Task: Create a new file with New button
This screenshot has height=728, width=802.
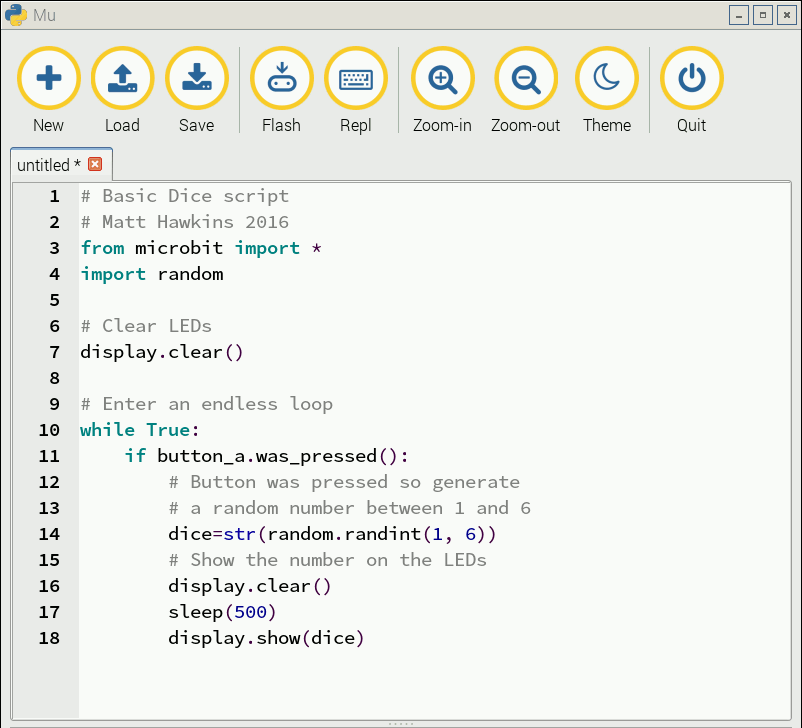Action: pos(49,78)
